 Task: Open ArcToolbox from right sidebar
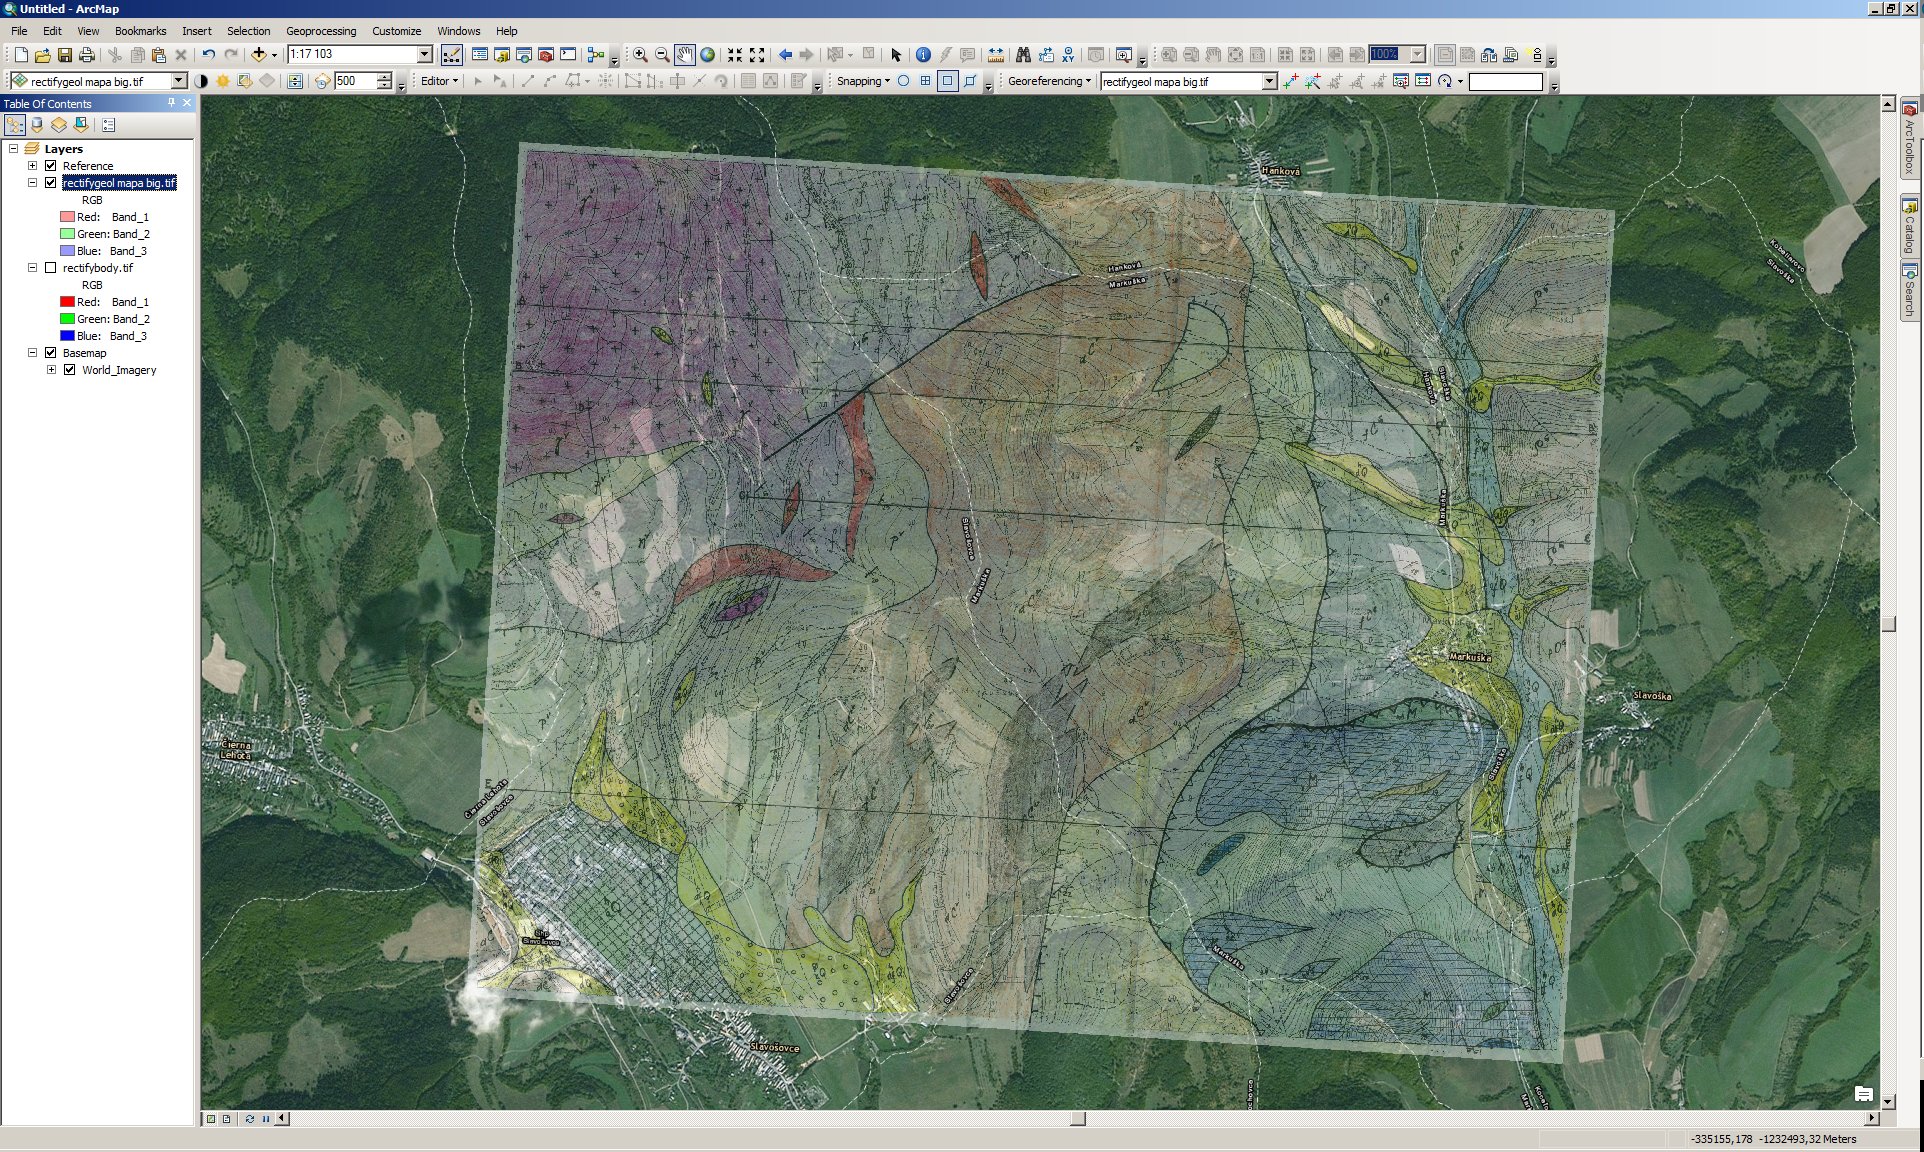(1910, 138)
